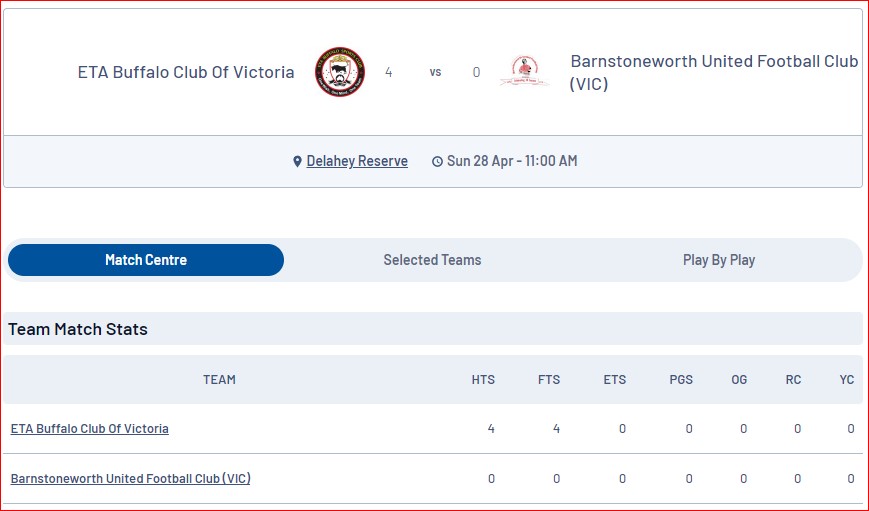Switch to the Selected Teams tab
Viewport: 869px width, 511px height.
(432, 260)
